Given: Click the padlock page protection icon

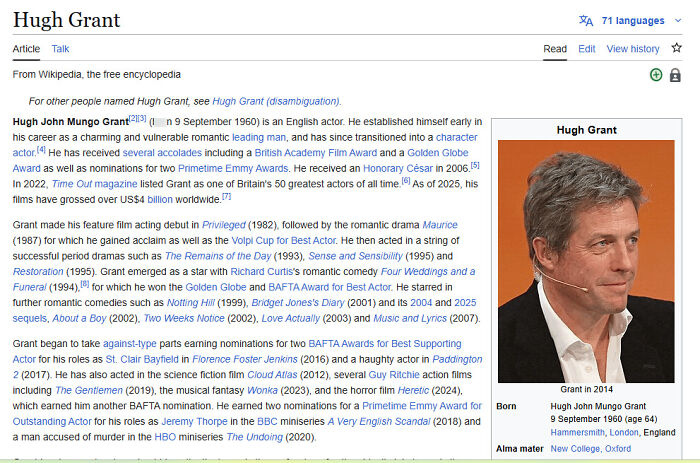Looking at the screenshot, I should 675,75.
